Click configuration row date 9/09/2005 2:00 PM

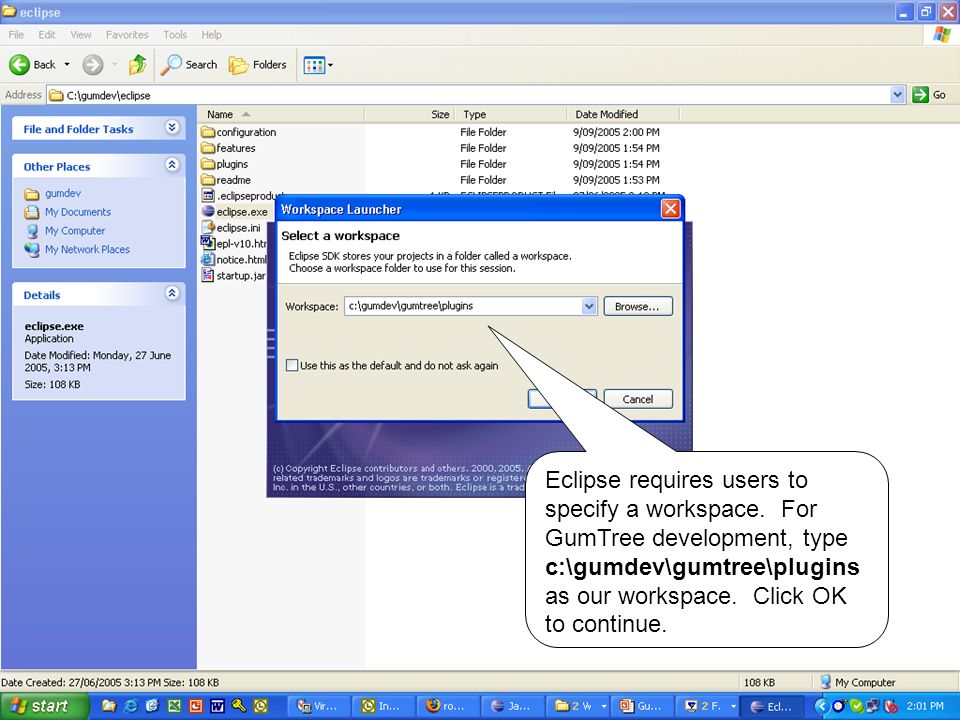pyautogui.click(x=616, y=132)
